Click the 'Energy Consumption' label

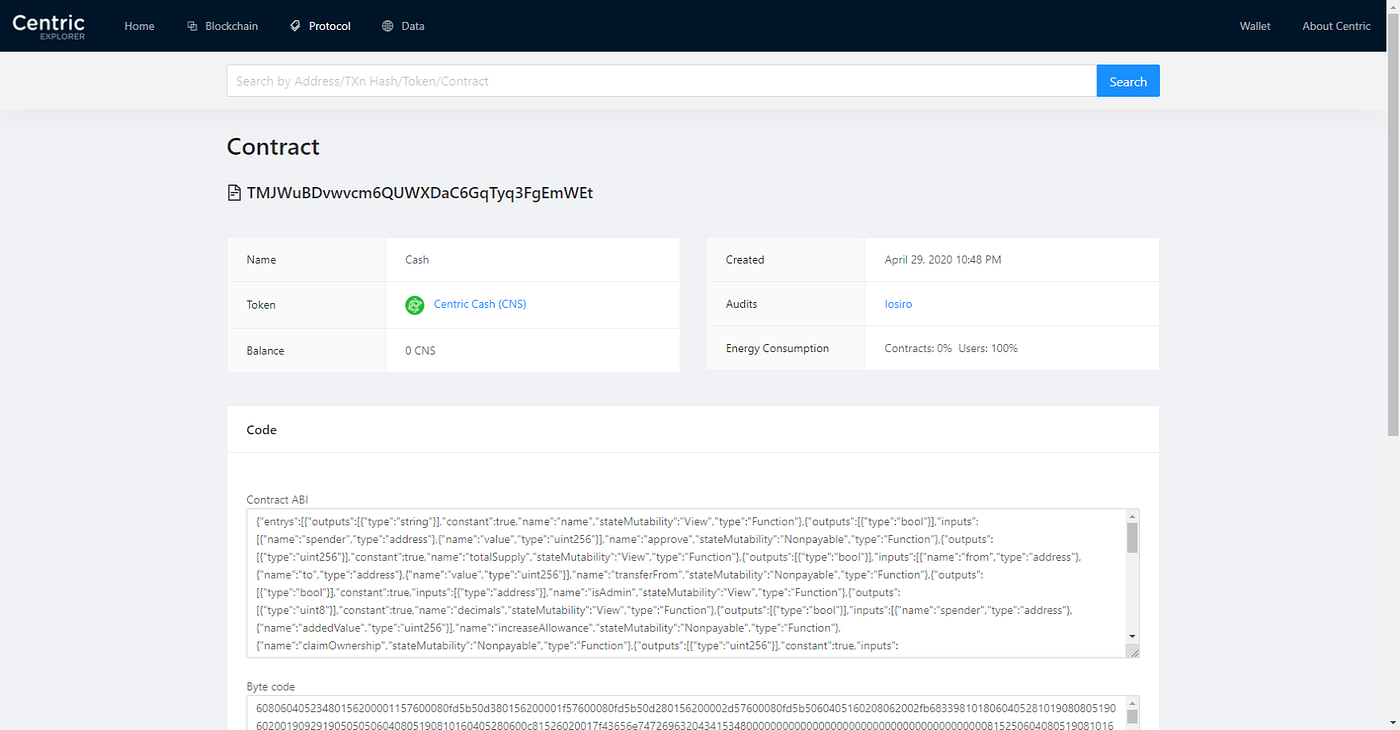pyautogui.click(x=777, y=349)
